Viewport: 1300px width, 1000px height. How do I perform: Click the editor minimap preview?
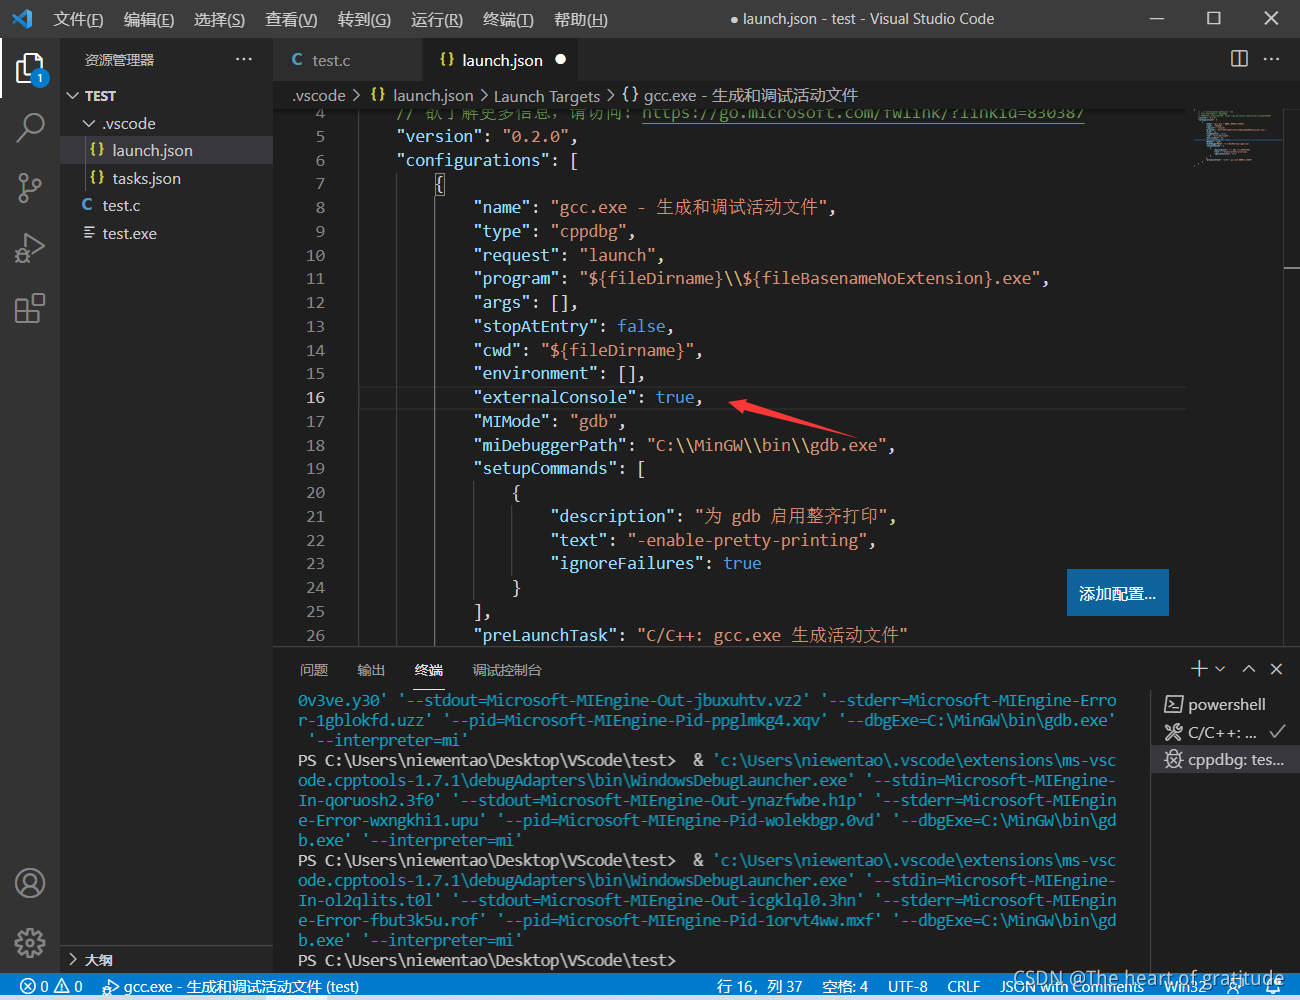1236,137
